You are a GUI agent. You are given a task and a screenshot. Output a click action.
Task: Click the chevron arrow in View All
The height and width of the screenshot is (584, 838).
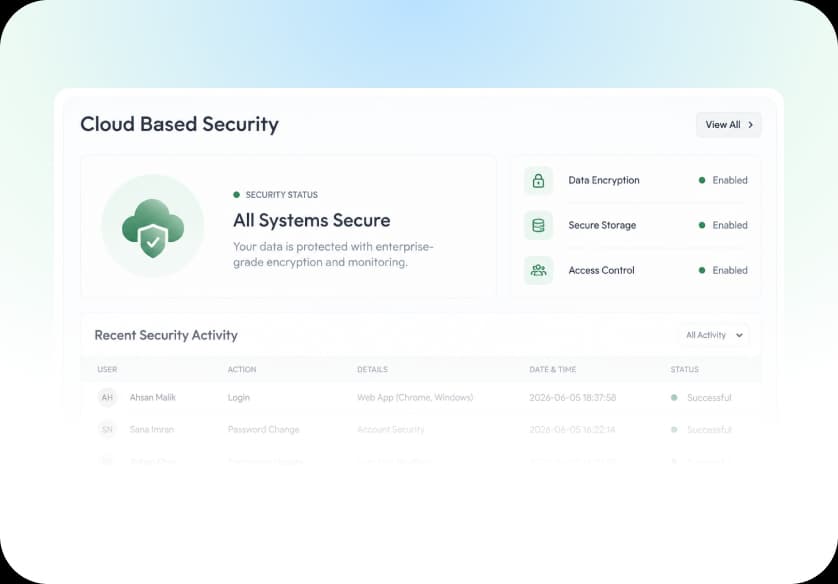tap(750, 124)
